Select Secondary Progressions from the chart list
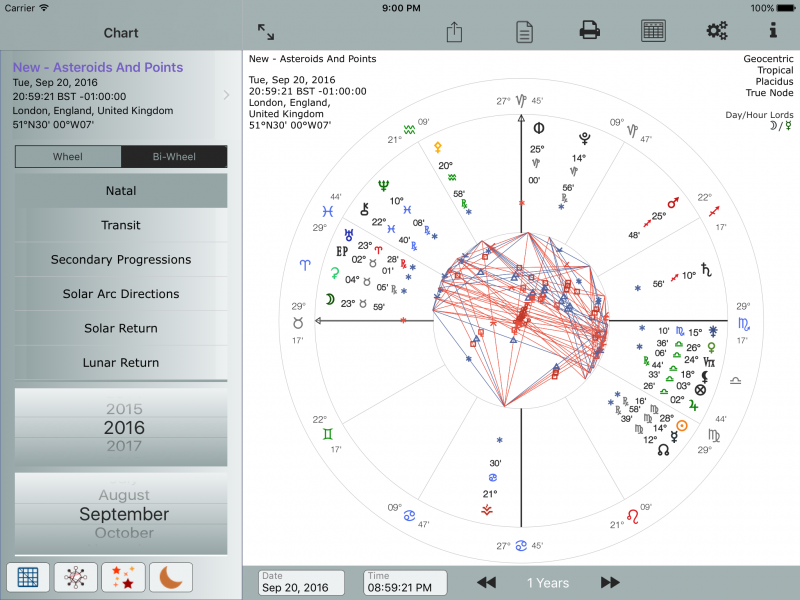800x600 pixels. tap(121, 260)
